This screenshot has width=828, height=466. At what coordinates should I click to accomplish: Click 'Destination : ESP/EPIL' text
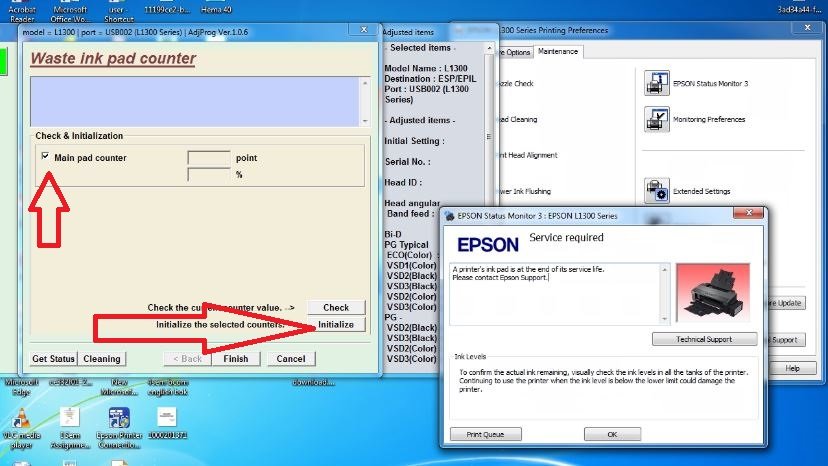430,79
